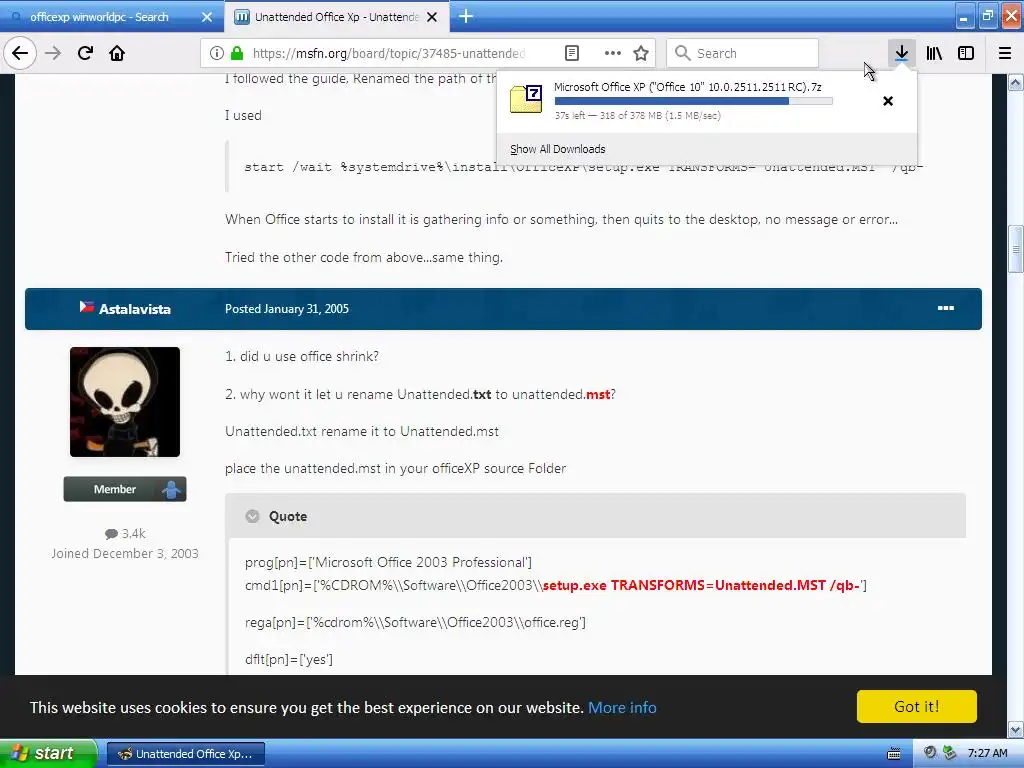Open the Posted January 31, 2005 permalink

(x=287, y=309)
